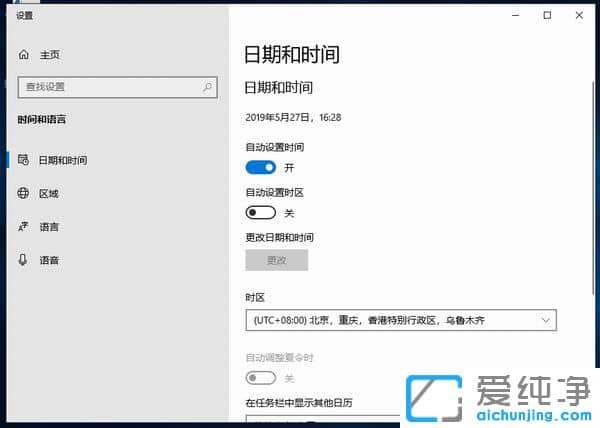This screenshot has height=428, width=600.
Task: Open the 时区 UTC+08:00 dropdown
Action: tap(401, 320)
